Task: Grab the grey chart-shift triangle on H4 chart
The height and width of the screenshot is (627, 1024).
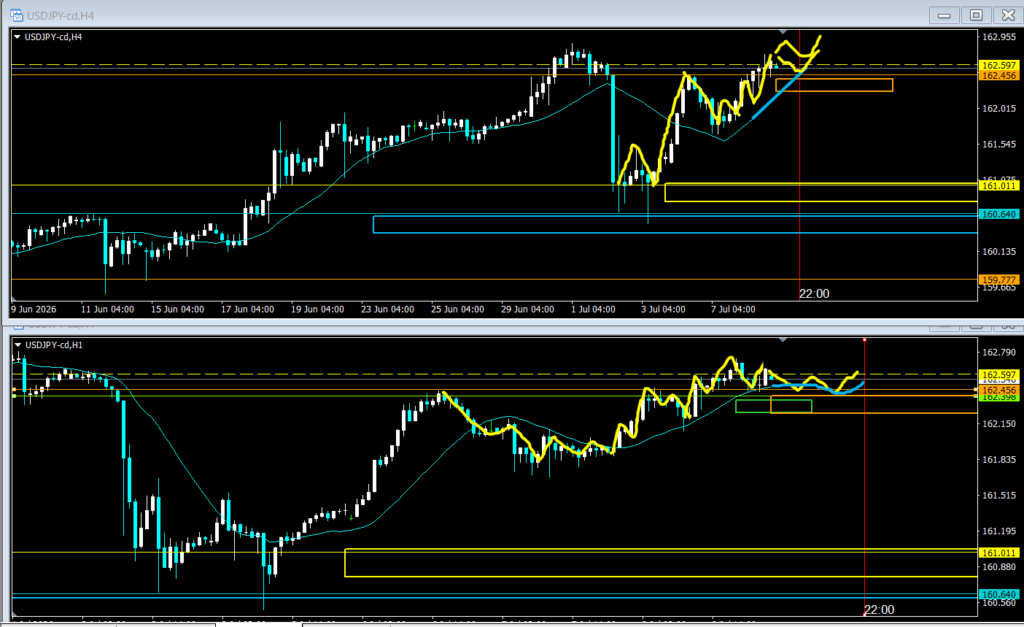Action: pos(782,31)
